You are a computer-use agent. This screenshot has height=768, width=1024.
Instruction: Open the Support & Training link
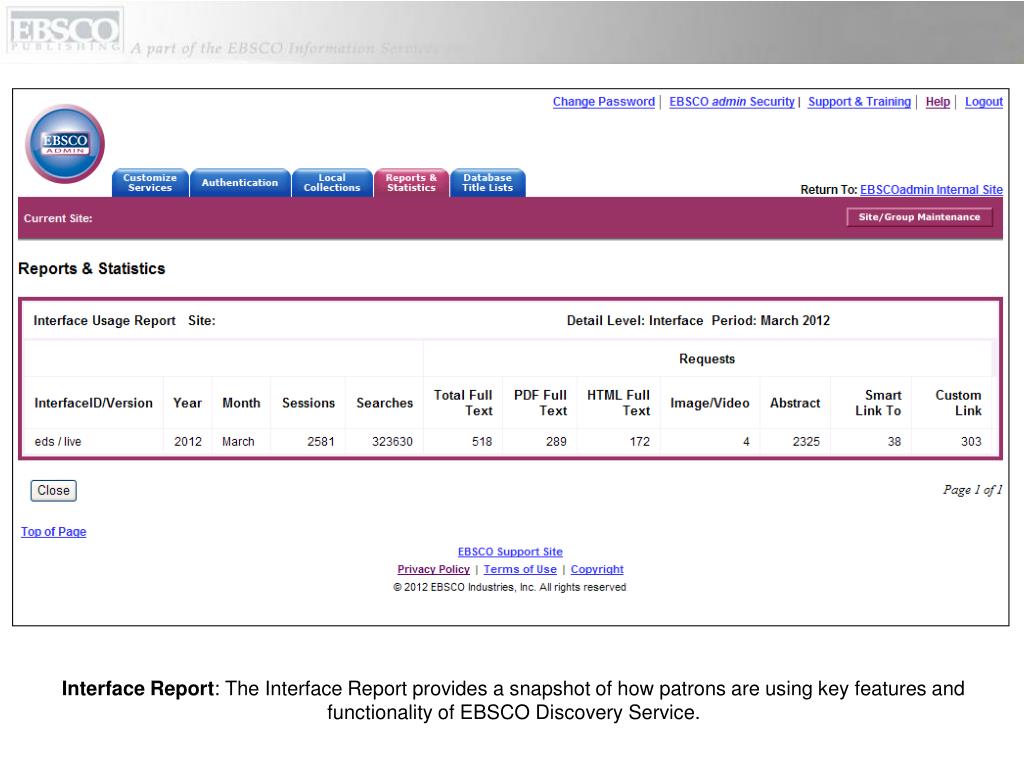click(859, 102)
